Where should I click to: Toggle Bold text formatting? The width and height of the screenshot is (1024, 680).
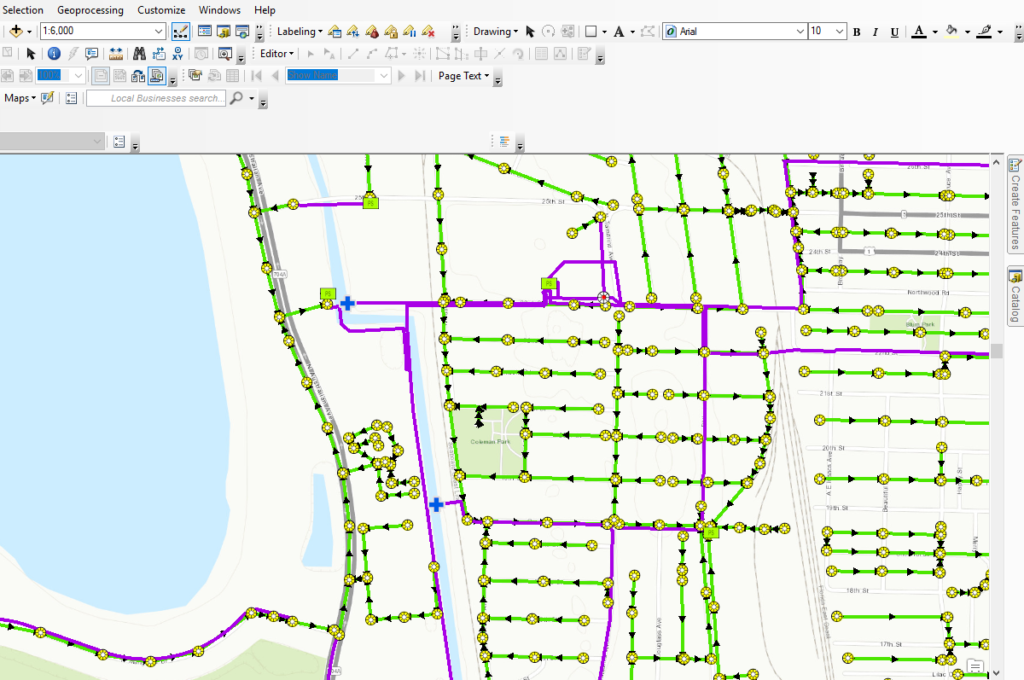pos(857,32)
